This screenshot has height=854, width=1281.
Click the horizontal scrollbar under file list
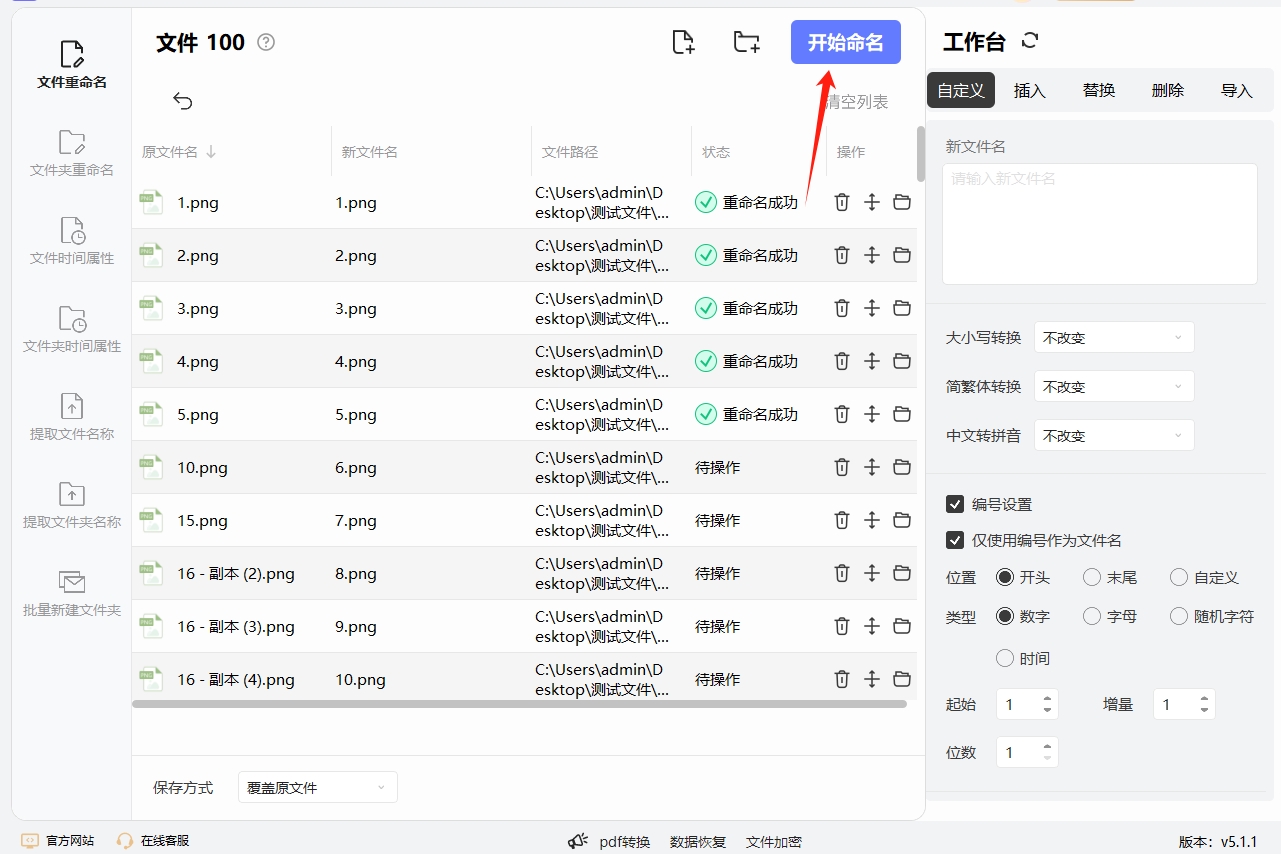(519, 704)
